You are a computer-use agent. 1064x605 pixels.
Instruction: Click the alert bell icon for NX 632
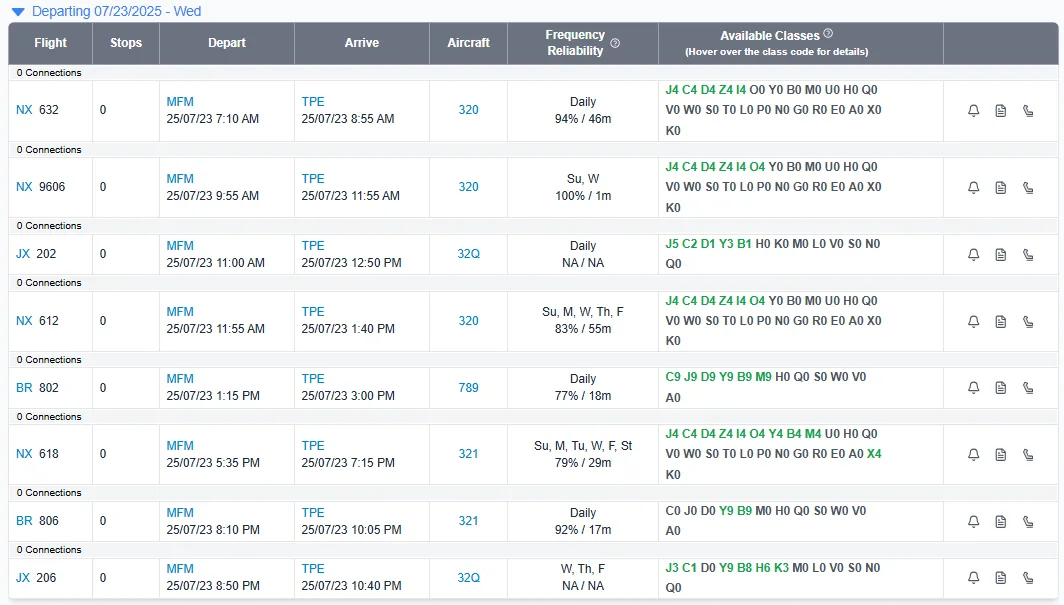coord(973,111)
